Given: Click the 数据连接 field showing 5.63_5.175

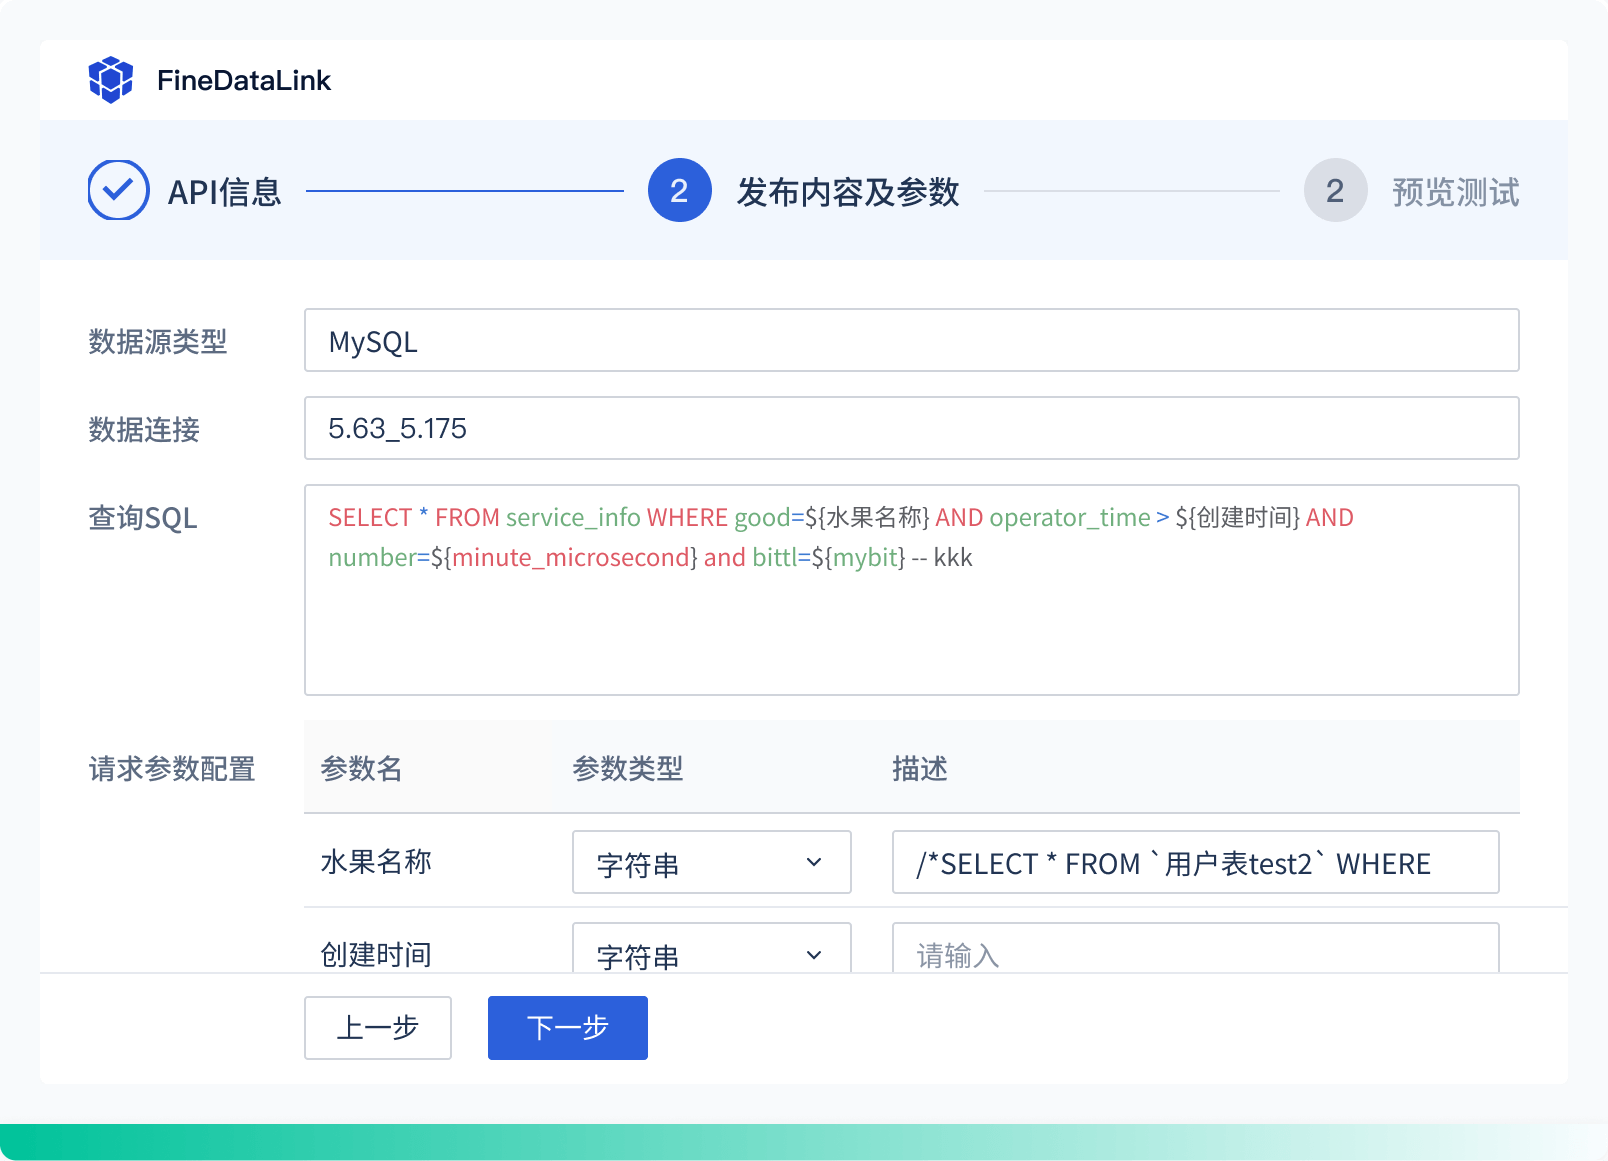Looking at the screenshot, I should click(x=912, y=428).
